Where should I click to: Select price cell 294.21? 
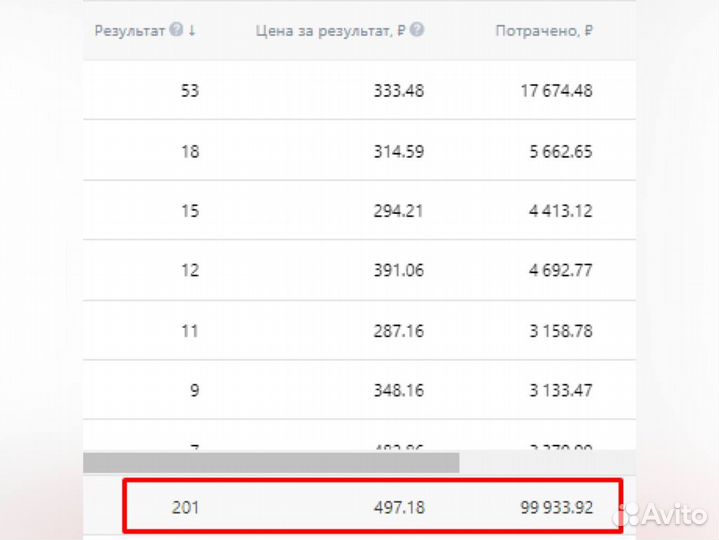pos(398,211)
